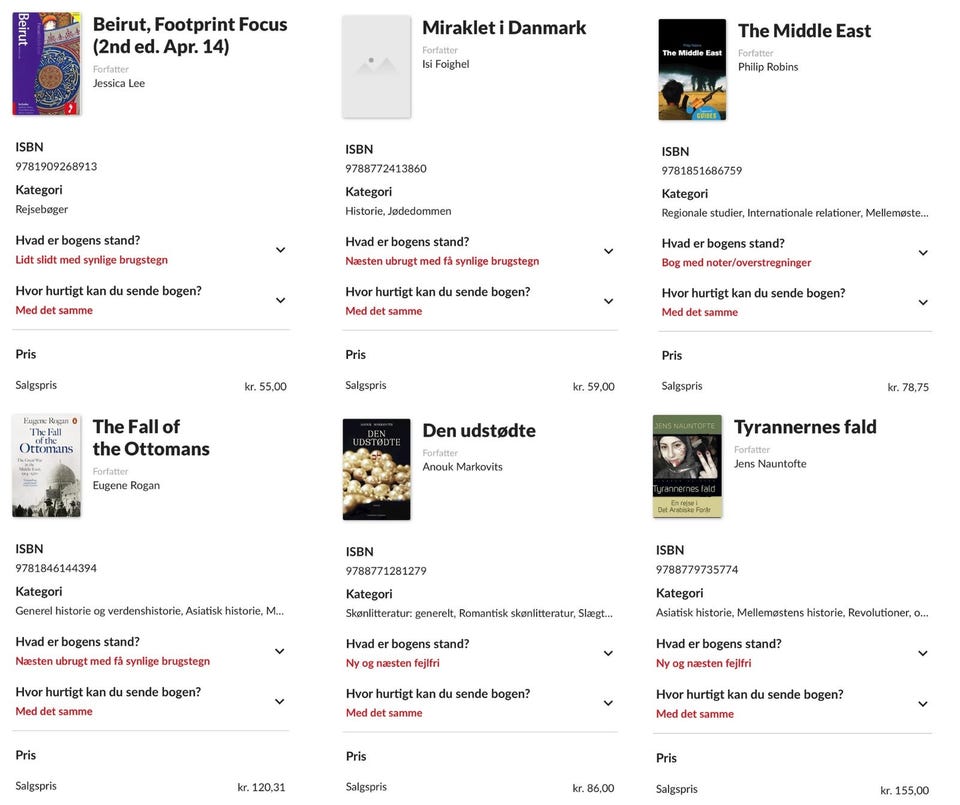Select The Middle East book cover

click(x=692, y=69)
